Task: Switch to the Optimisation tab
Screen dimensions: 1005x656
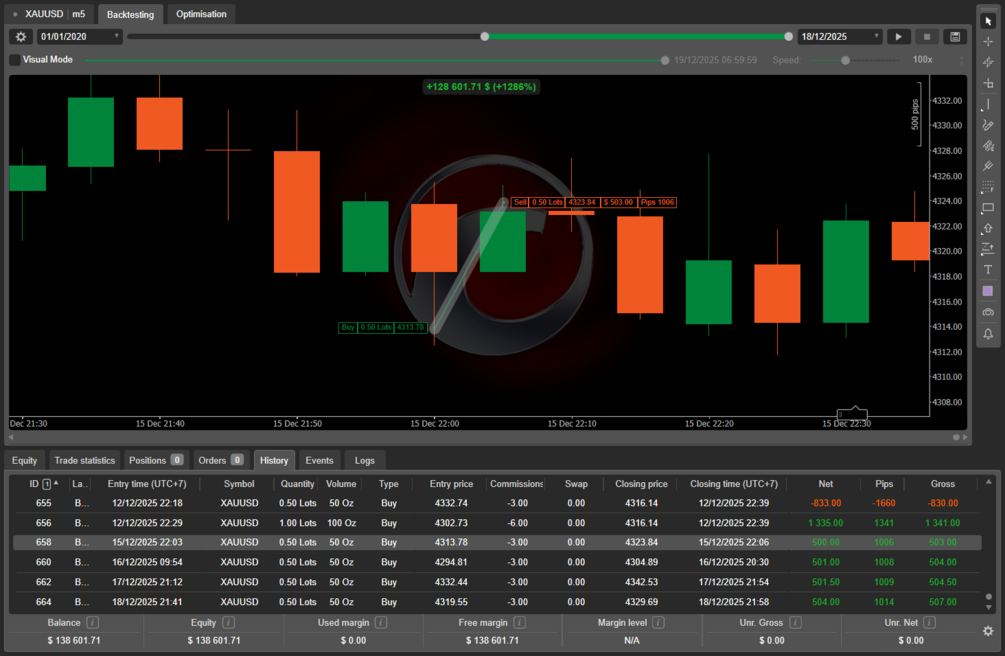Action: 201,14
